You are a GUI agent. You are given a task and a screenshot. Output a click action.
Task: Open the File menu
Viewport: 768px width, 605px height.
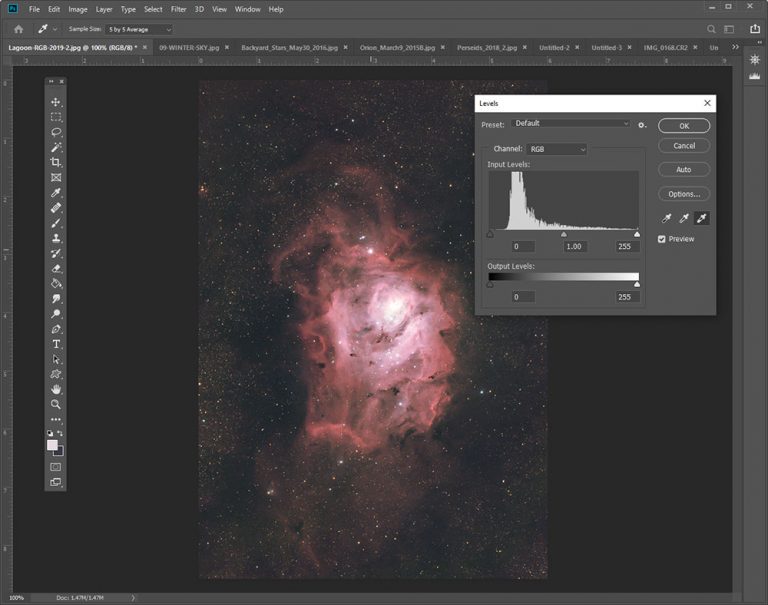coord(34,9)
